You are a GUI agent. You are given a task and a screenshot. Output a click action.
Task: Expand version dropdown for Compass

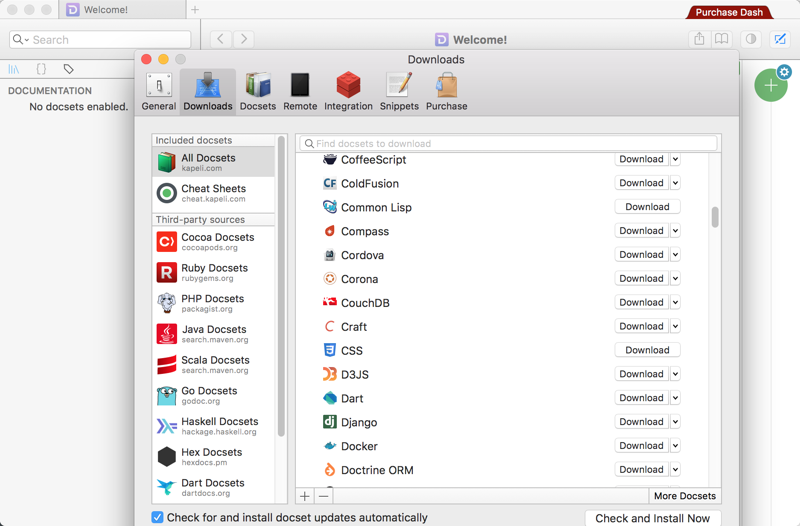675,231
